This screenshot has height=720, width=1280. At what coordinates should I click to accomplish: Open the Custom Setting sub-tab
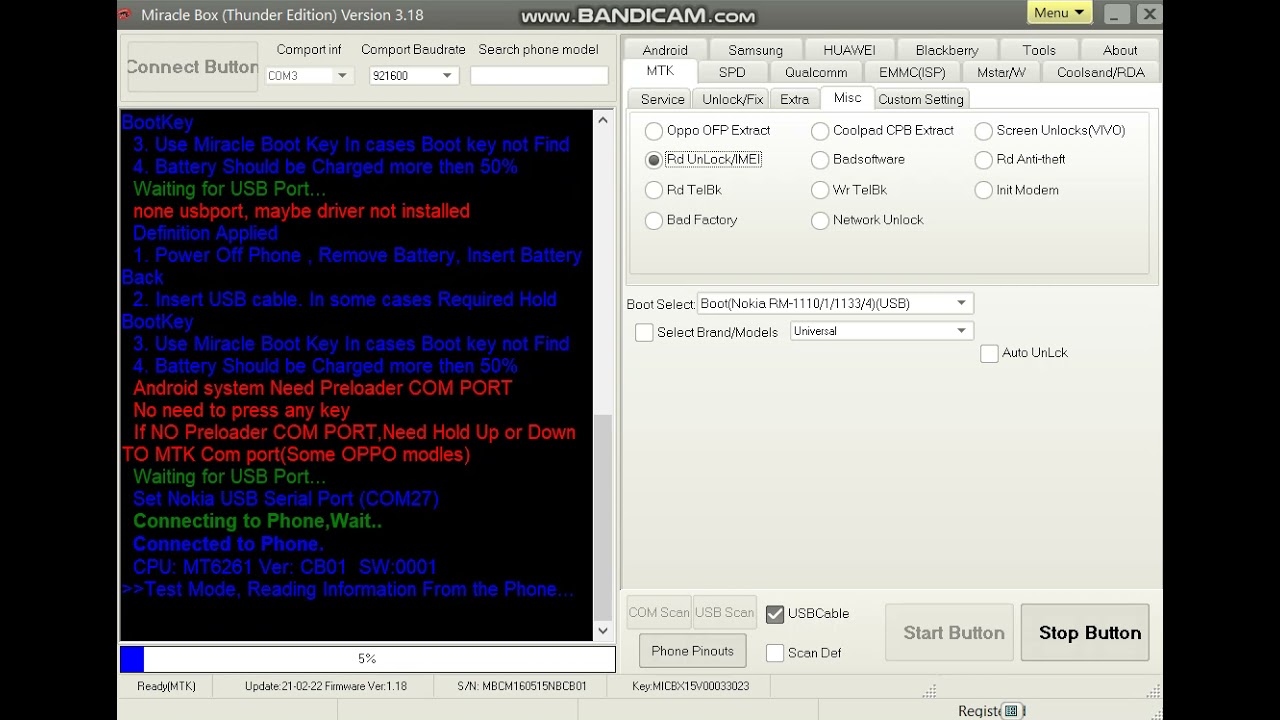point(921,99)
